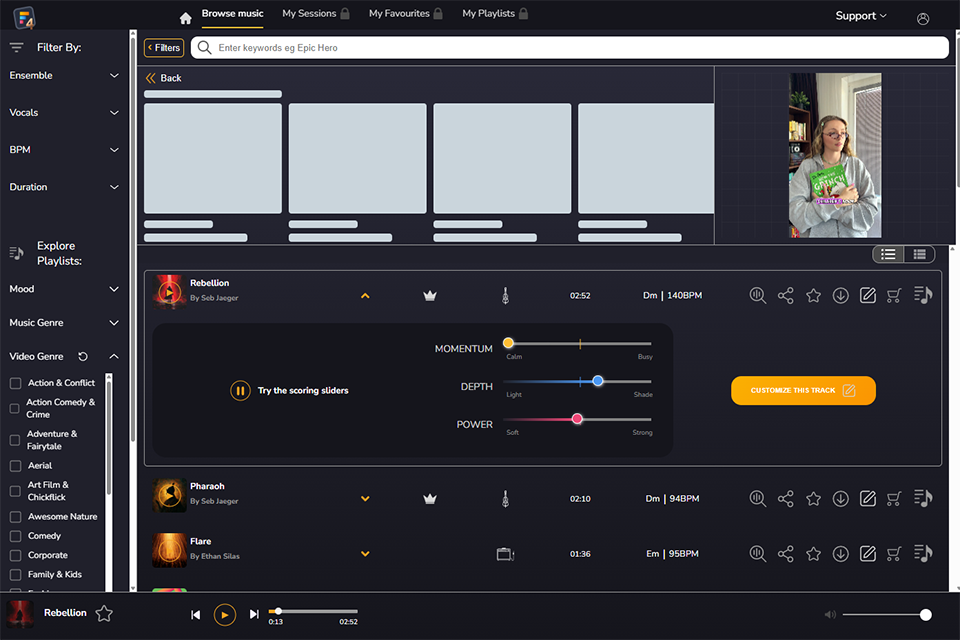
Task: Skip to the next track
Action: pos(254,614)
